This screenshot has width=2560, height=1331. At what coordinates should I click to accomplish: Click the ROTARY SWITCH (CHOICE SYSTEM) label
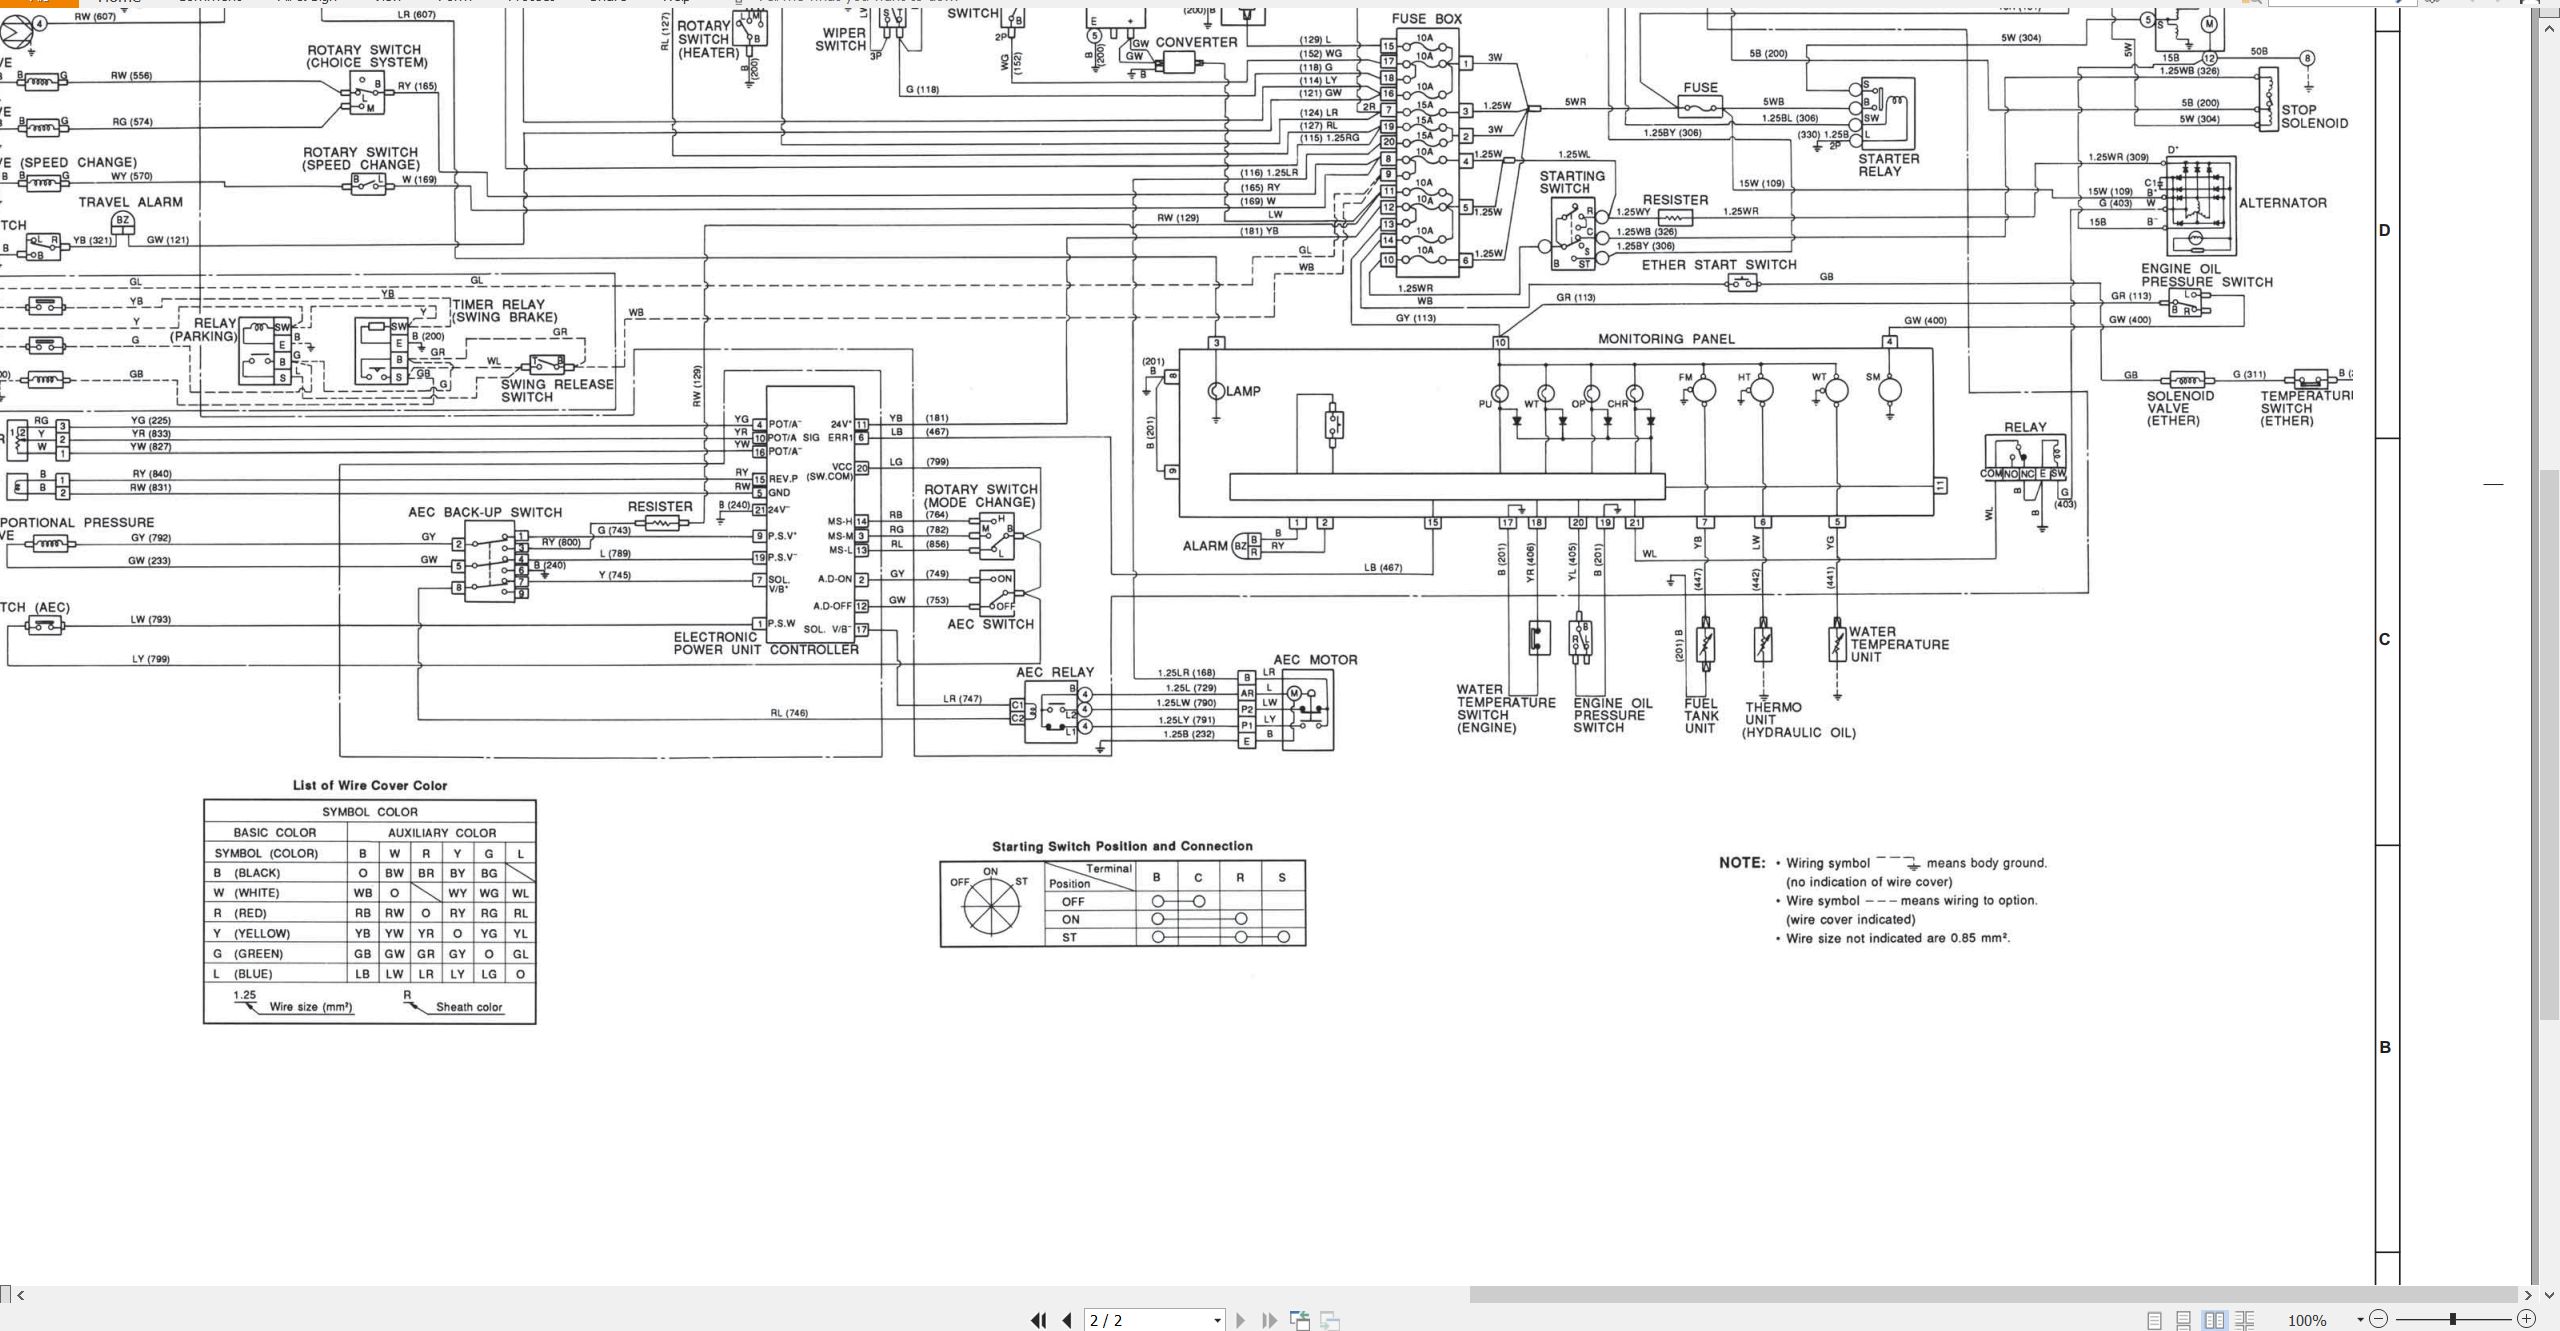366,56
